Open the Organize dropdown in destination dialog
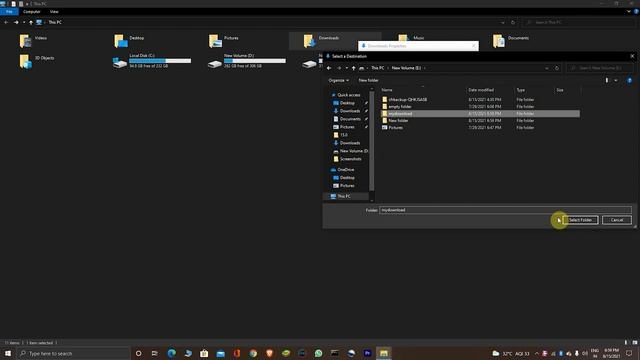 pos(338,80)
